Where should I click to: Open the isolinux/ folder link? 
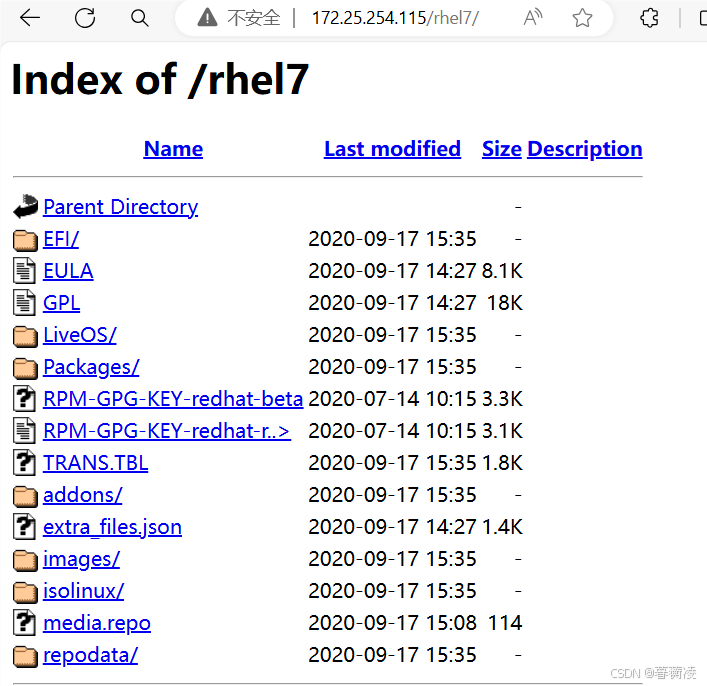point(83,591)
